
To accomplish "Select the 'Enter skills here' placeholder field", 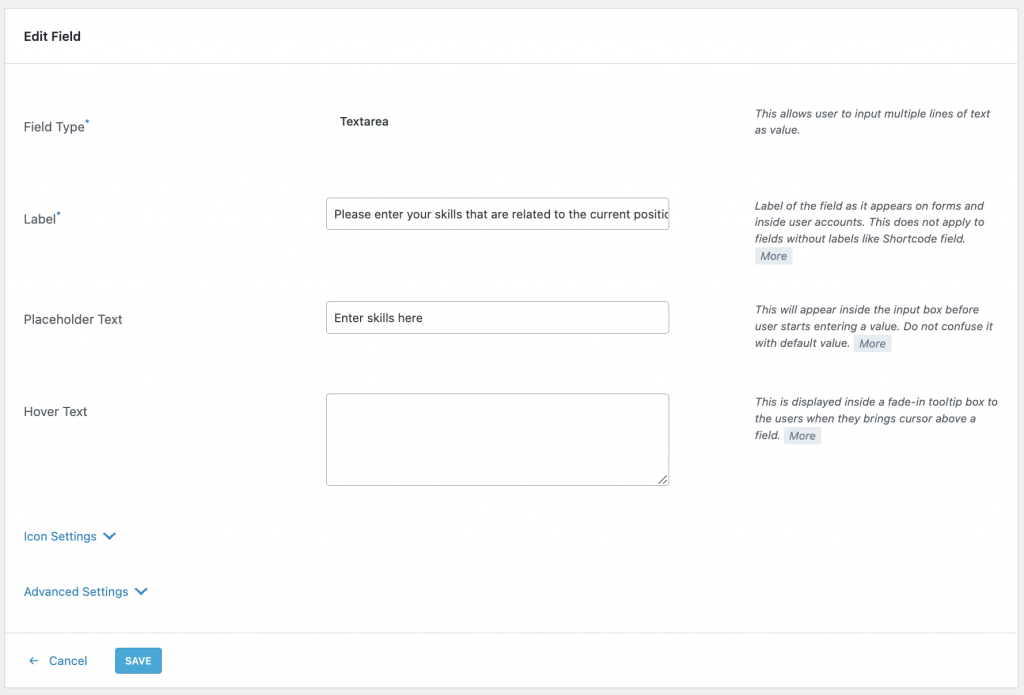I will pyautogui.click(x=497, y=317).
